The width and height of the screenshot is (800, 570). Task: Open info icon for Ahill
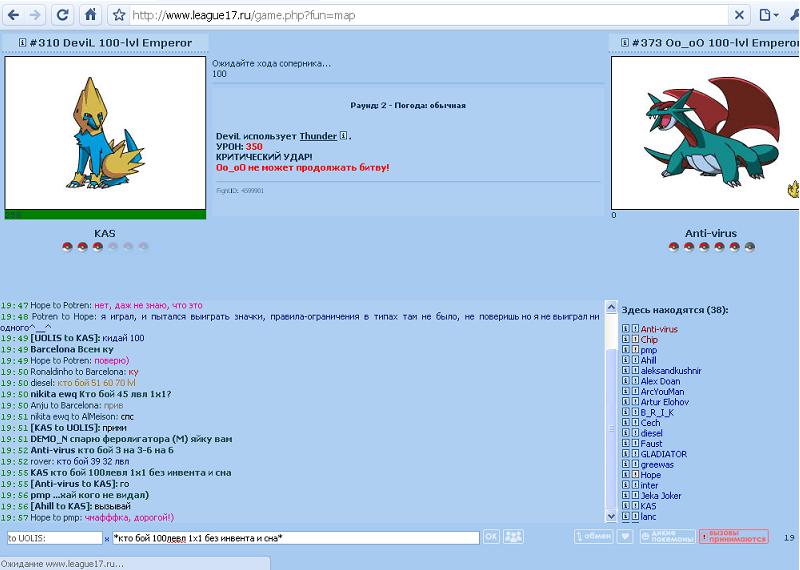click(x=626, y=360)
